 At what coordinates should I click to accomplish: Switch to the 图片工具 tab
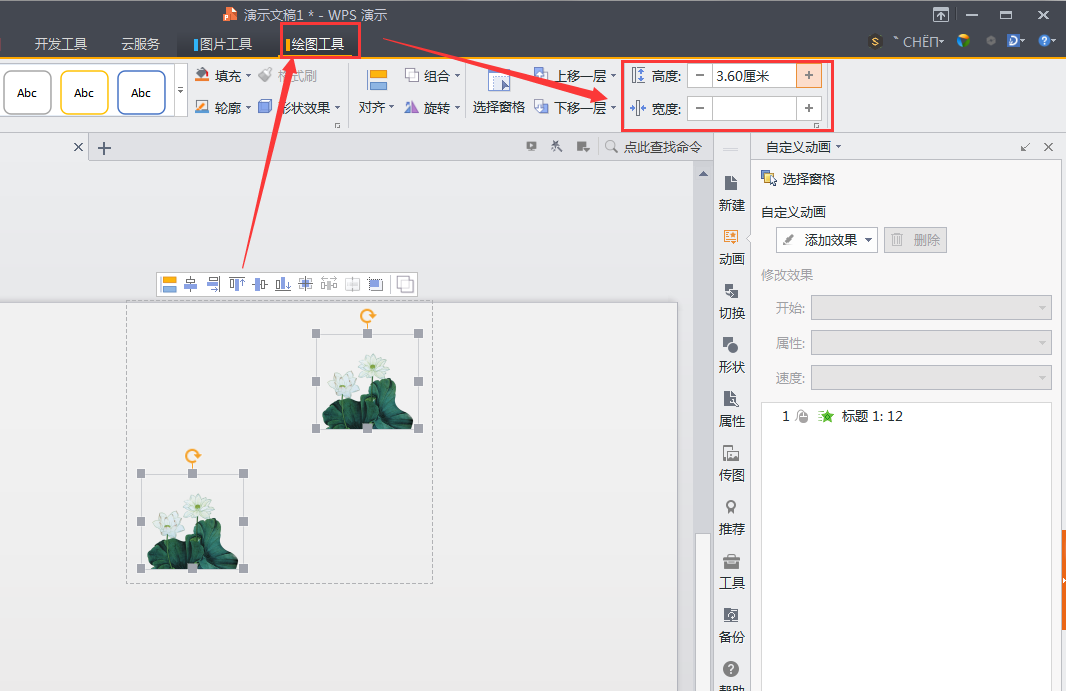pos(224,44)
